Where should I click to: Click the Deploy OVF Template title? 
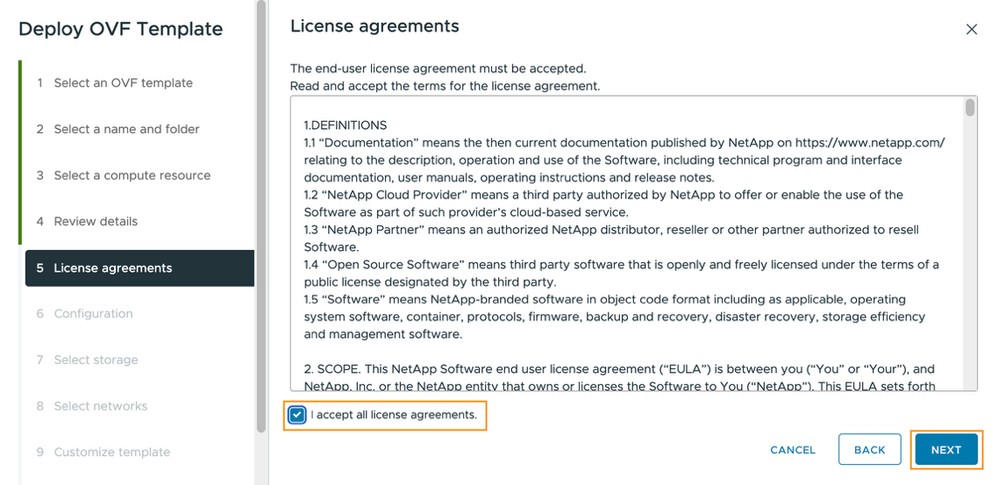(x=120, y=29)
